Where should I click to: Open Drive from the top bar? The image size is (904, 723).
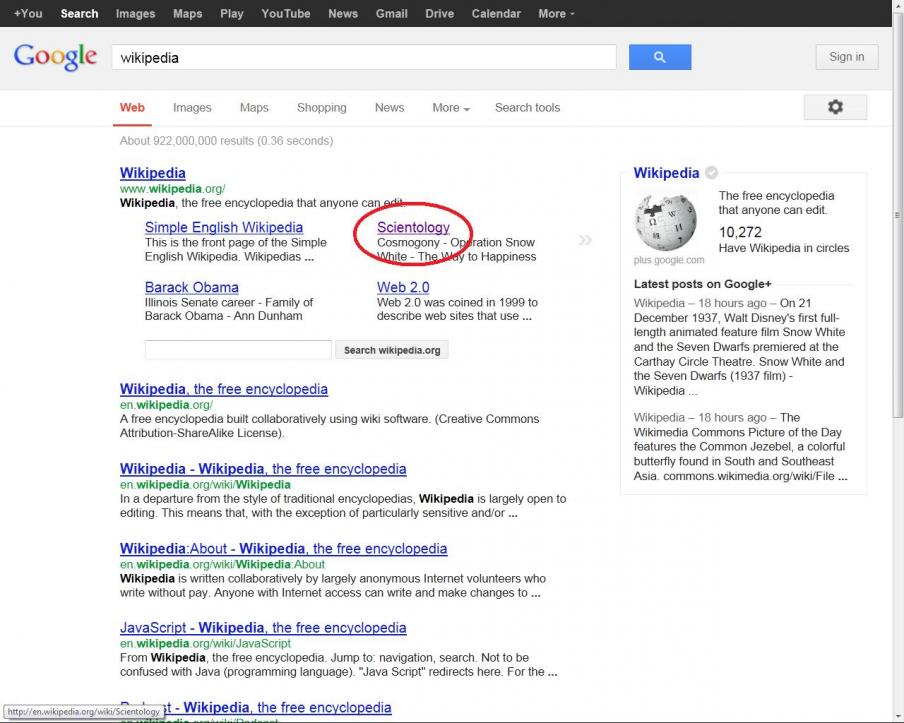click(x=439, y=13)
